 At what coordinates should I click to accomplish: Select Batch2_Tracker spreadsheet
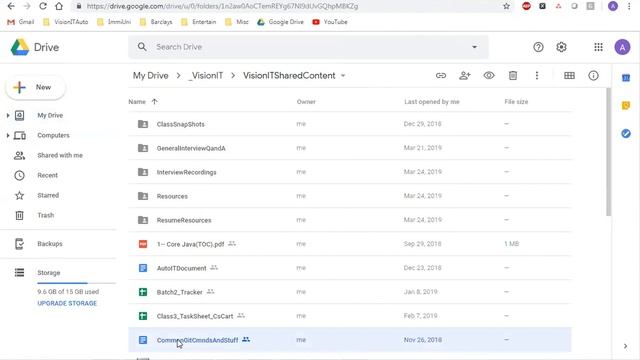350,292
